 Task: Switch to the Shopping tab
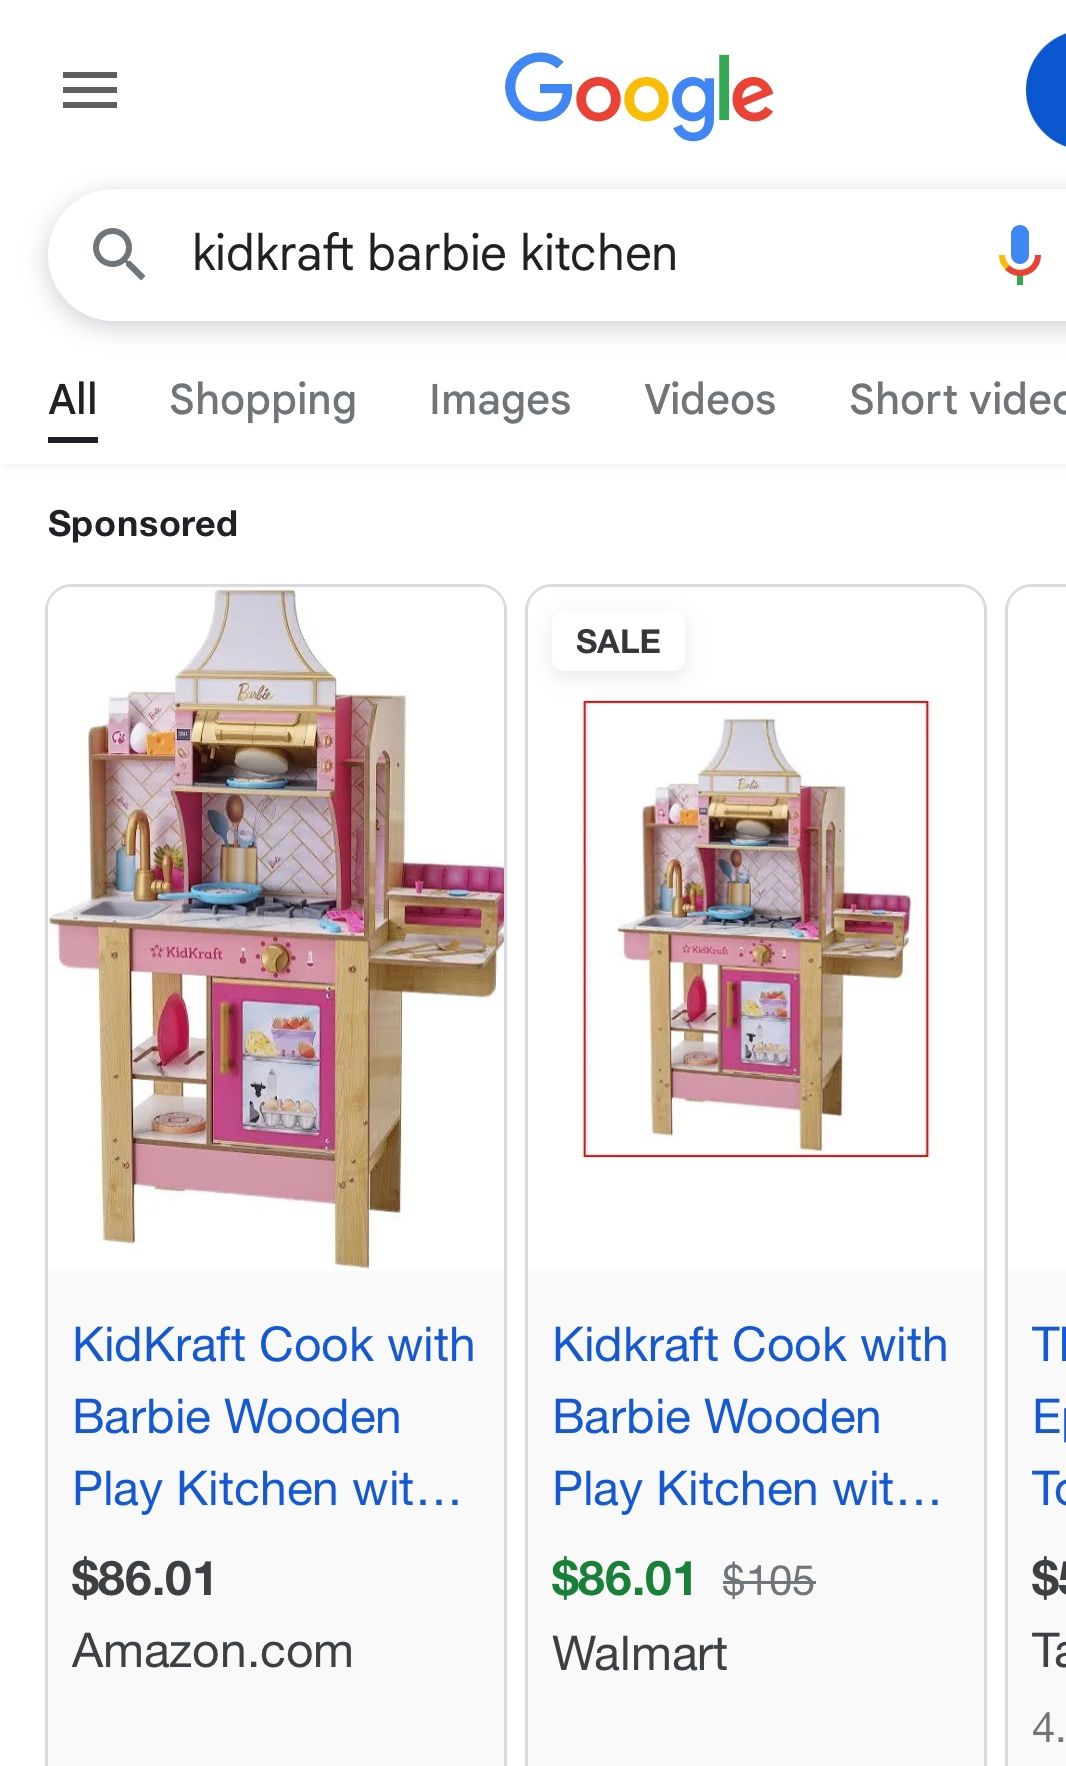coord(263,400)
